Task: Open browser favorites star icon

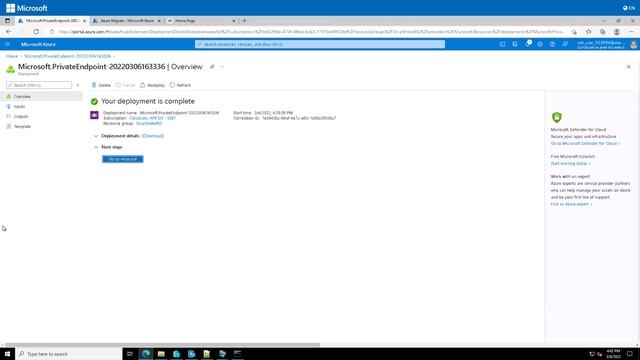Action: pyautogui.click(x=589, y=31)
